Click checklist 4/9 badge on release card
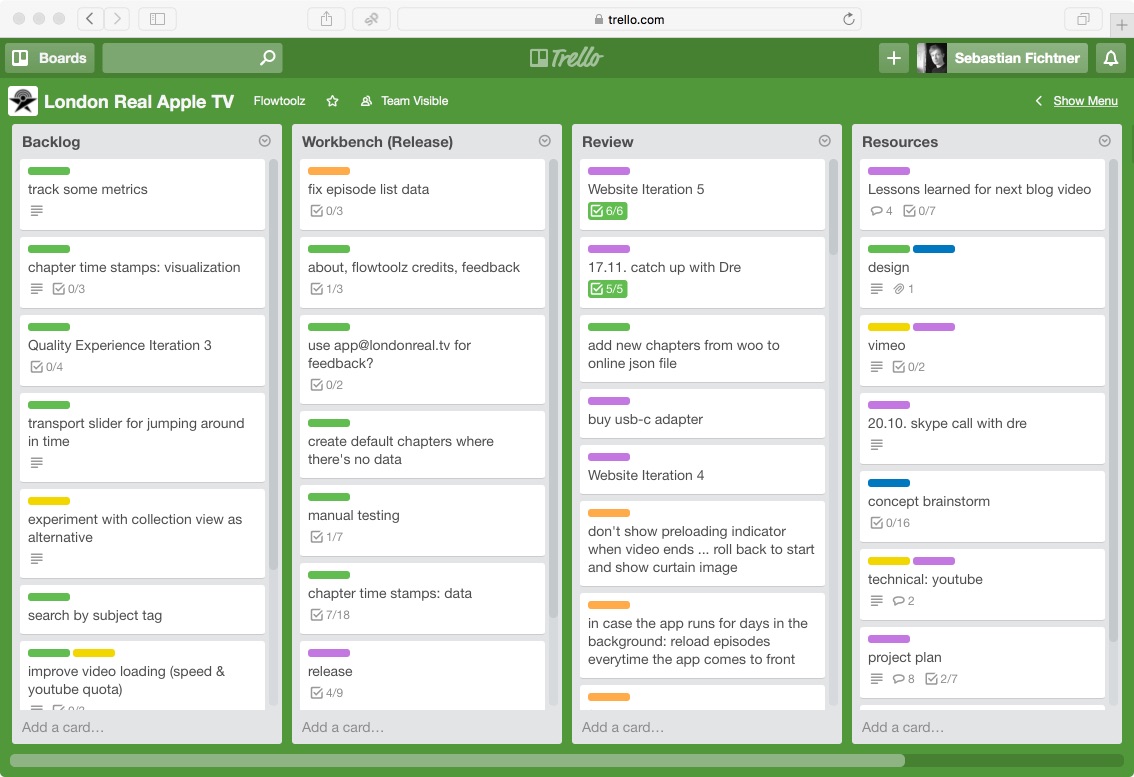This screenshot has width=1134, height=777. [x=326, y=693]
